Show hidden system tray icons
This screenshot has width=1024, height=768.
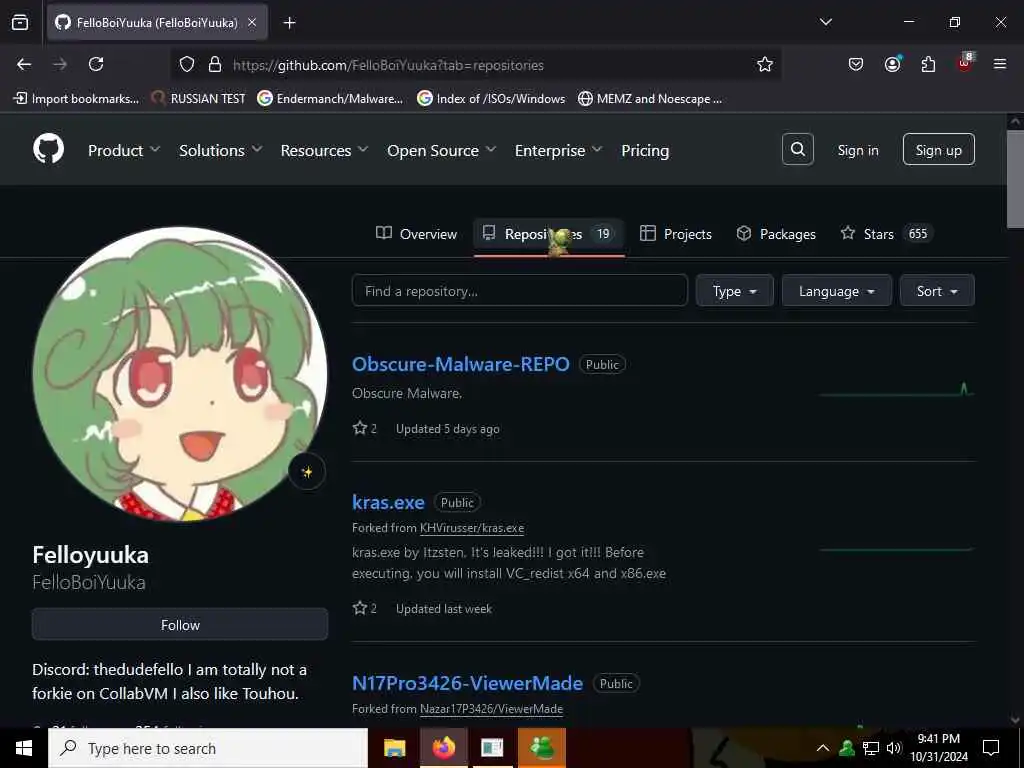pos(823,748)
